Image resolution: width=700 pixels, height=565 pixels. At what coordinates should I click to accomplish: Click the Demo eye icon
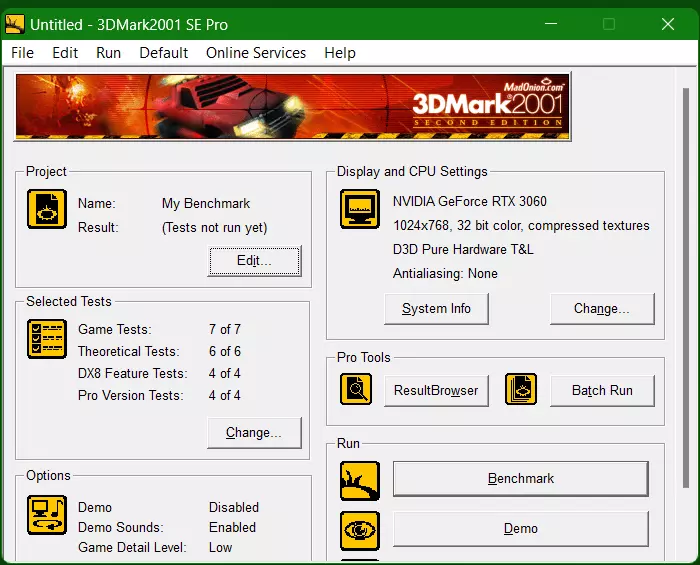click(x=360, y=531)
